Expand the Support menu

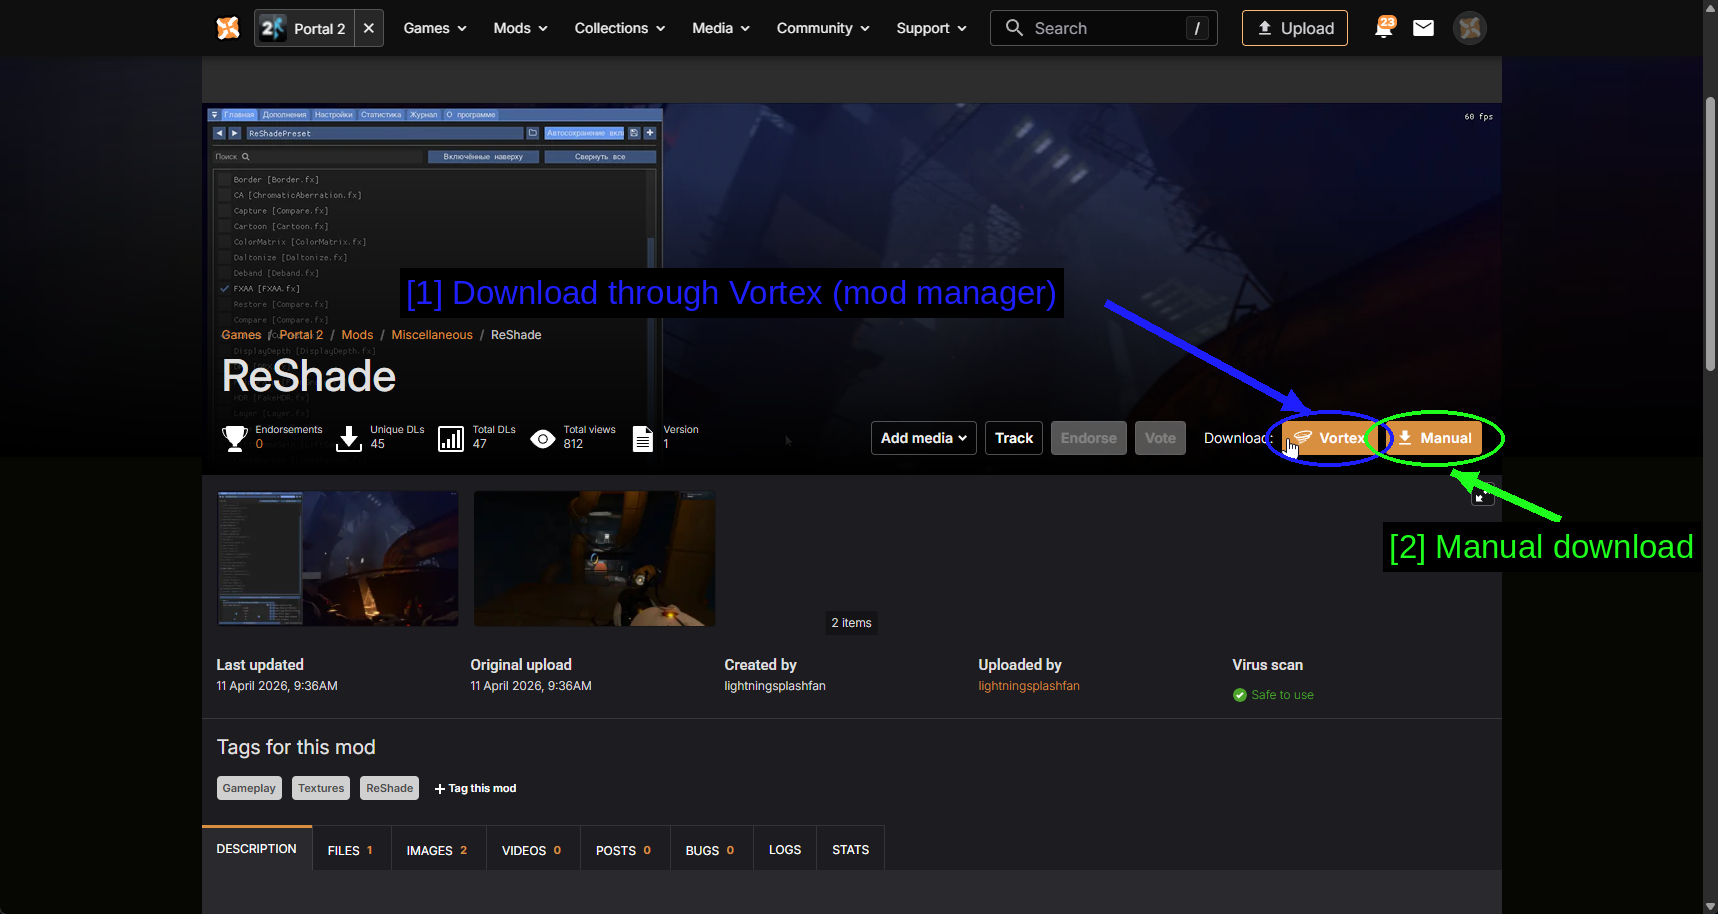click(x=931, y=28)
